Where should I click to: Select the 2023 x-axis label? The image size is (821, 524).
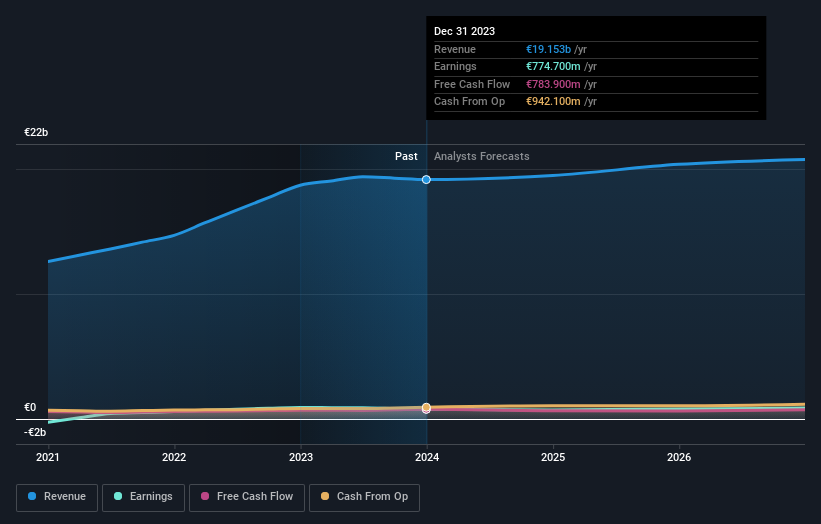301,457
